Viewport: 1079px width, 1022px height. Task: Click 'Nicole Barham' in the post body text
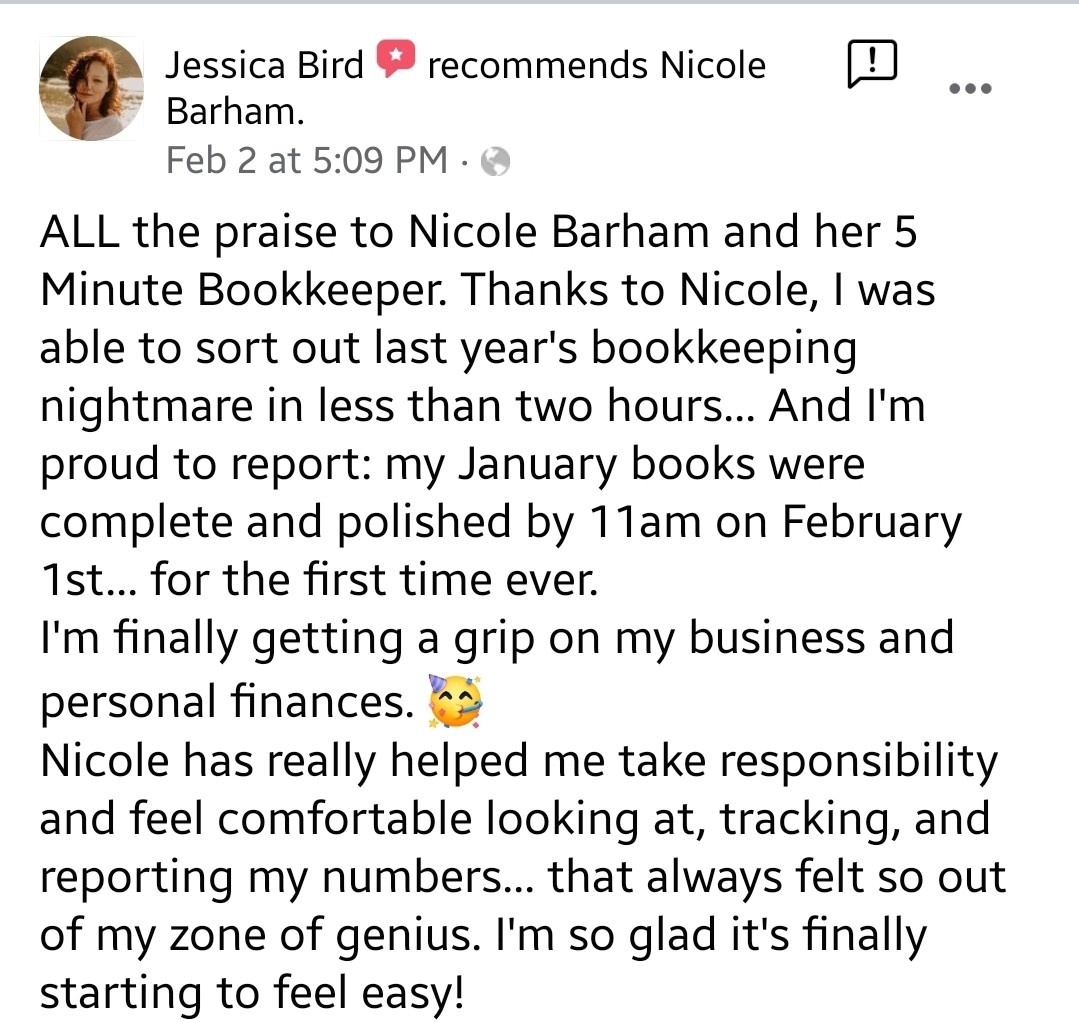[558, 232]
